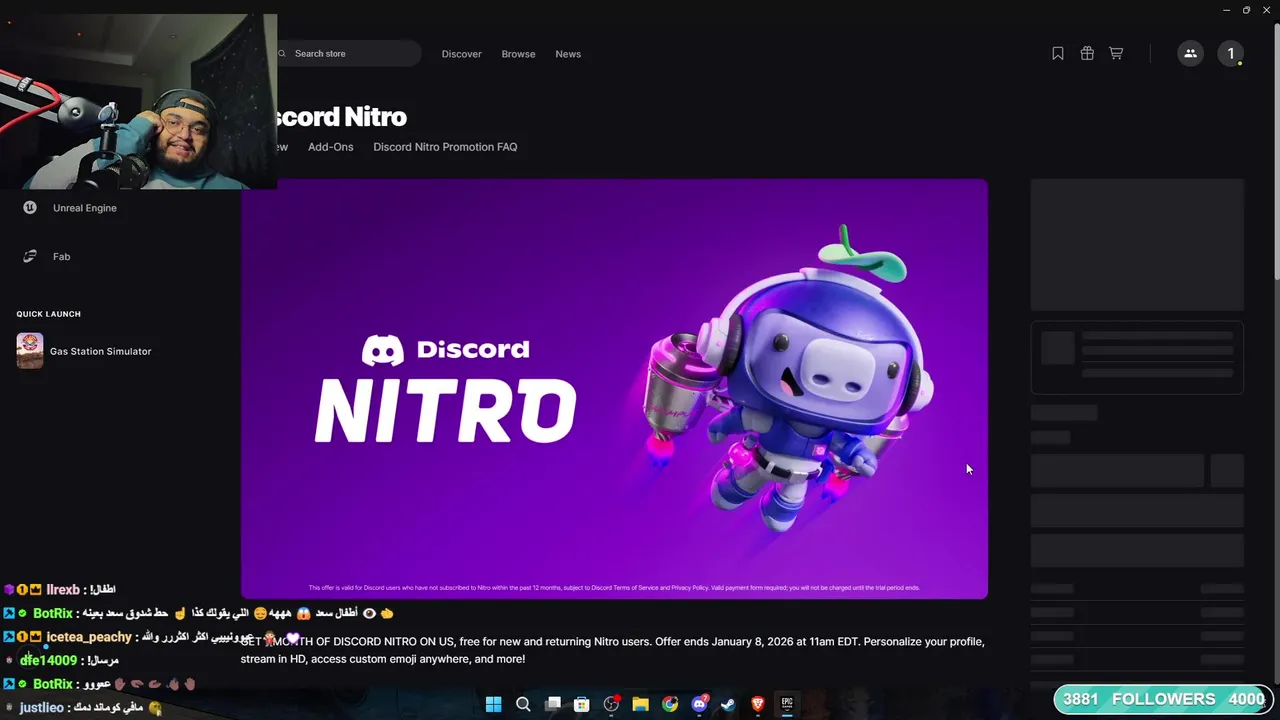This screenshot has width=1280, height=720.
Task: Open the shopping cart icon
Action: [x=1116, y=54]
